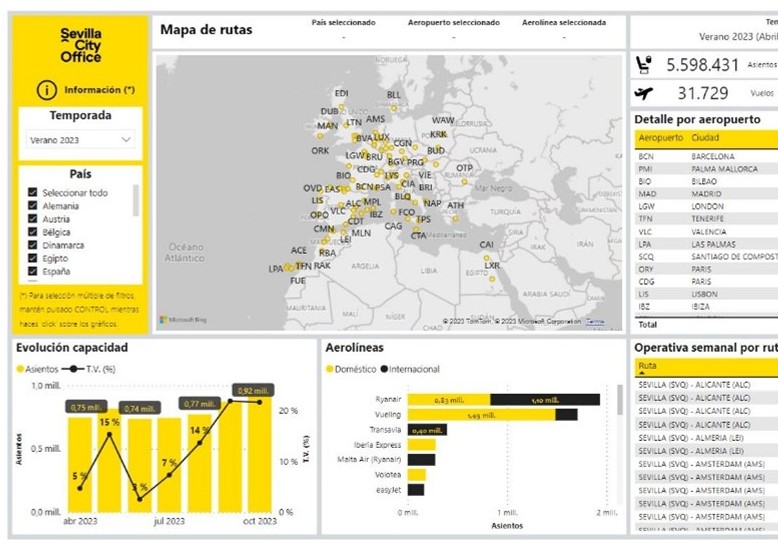778x554 pixels.
Task: Select the LIS LISBON table row
Action: pyautogui.click(x=706, y=294)
